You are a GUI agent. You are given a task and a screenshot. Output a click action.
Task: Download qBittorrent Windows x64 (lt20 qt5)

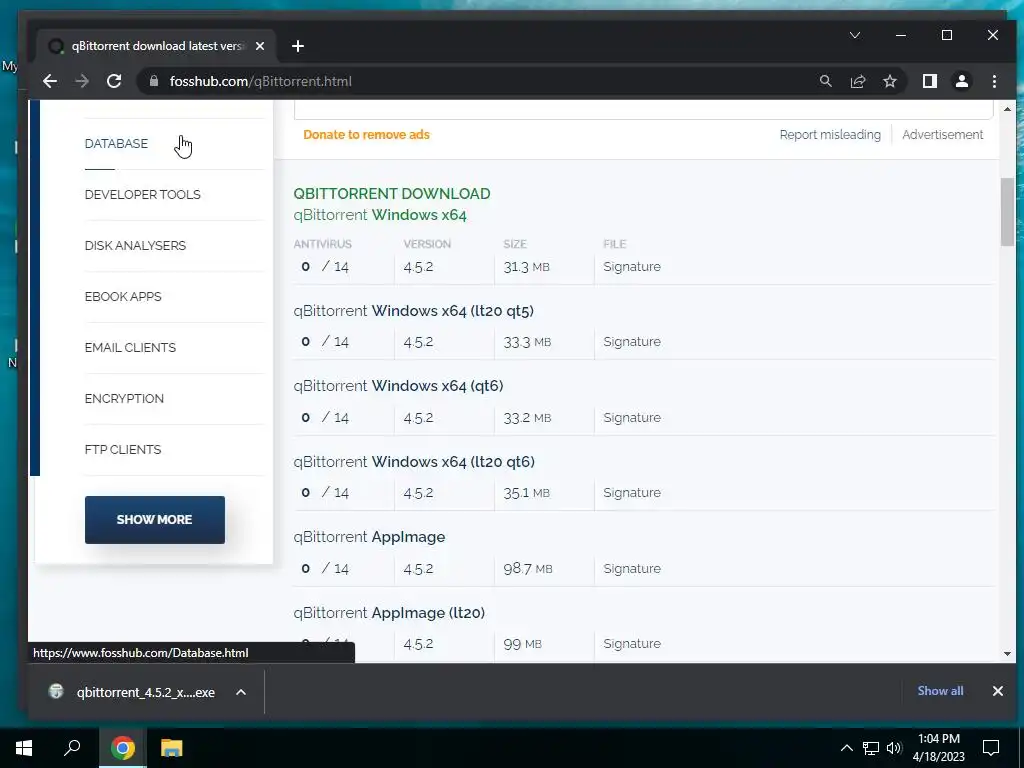pyautogui.click(x=413, y=311)
